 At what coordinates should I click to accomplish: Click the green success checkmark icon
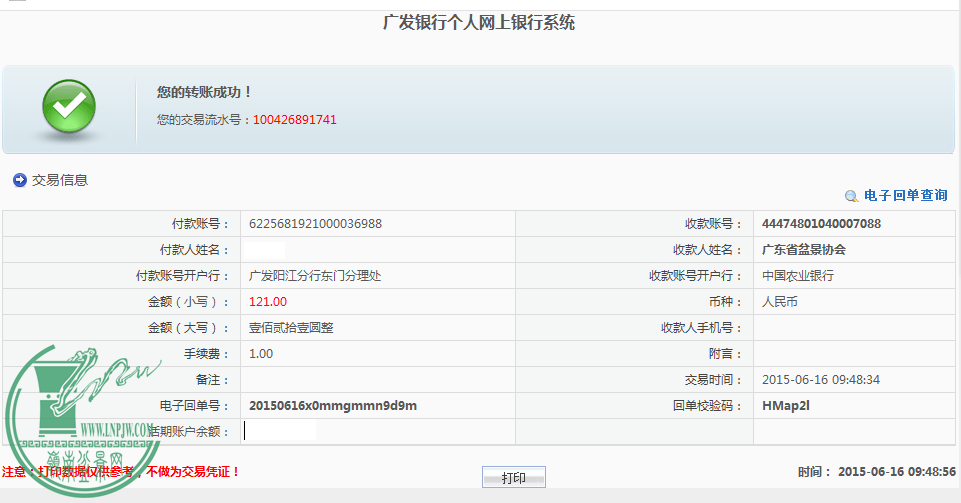point(67,109)
